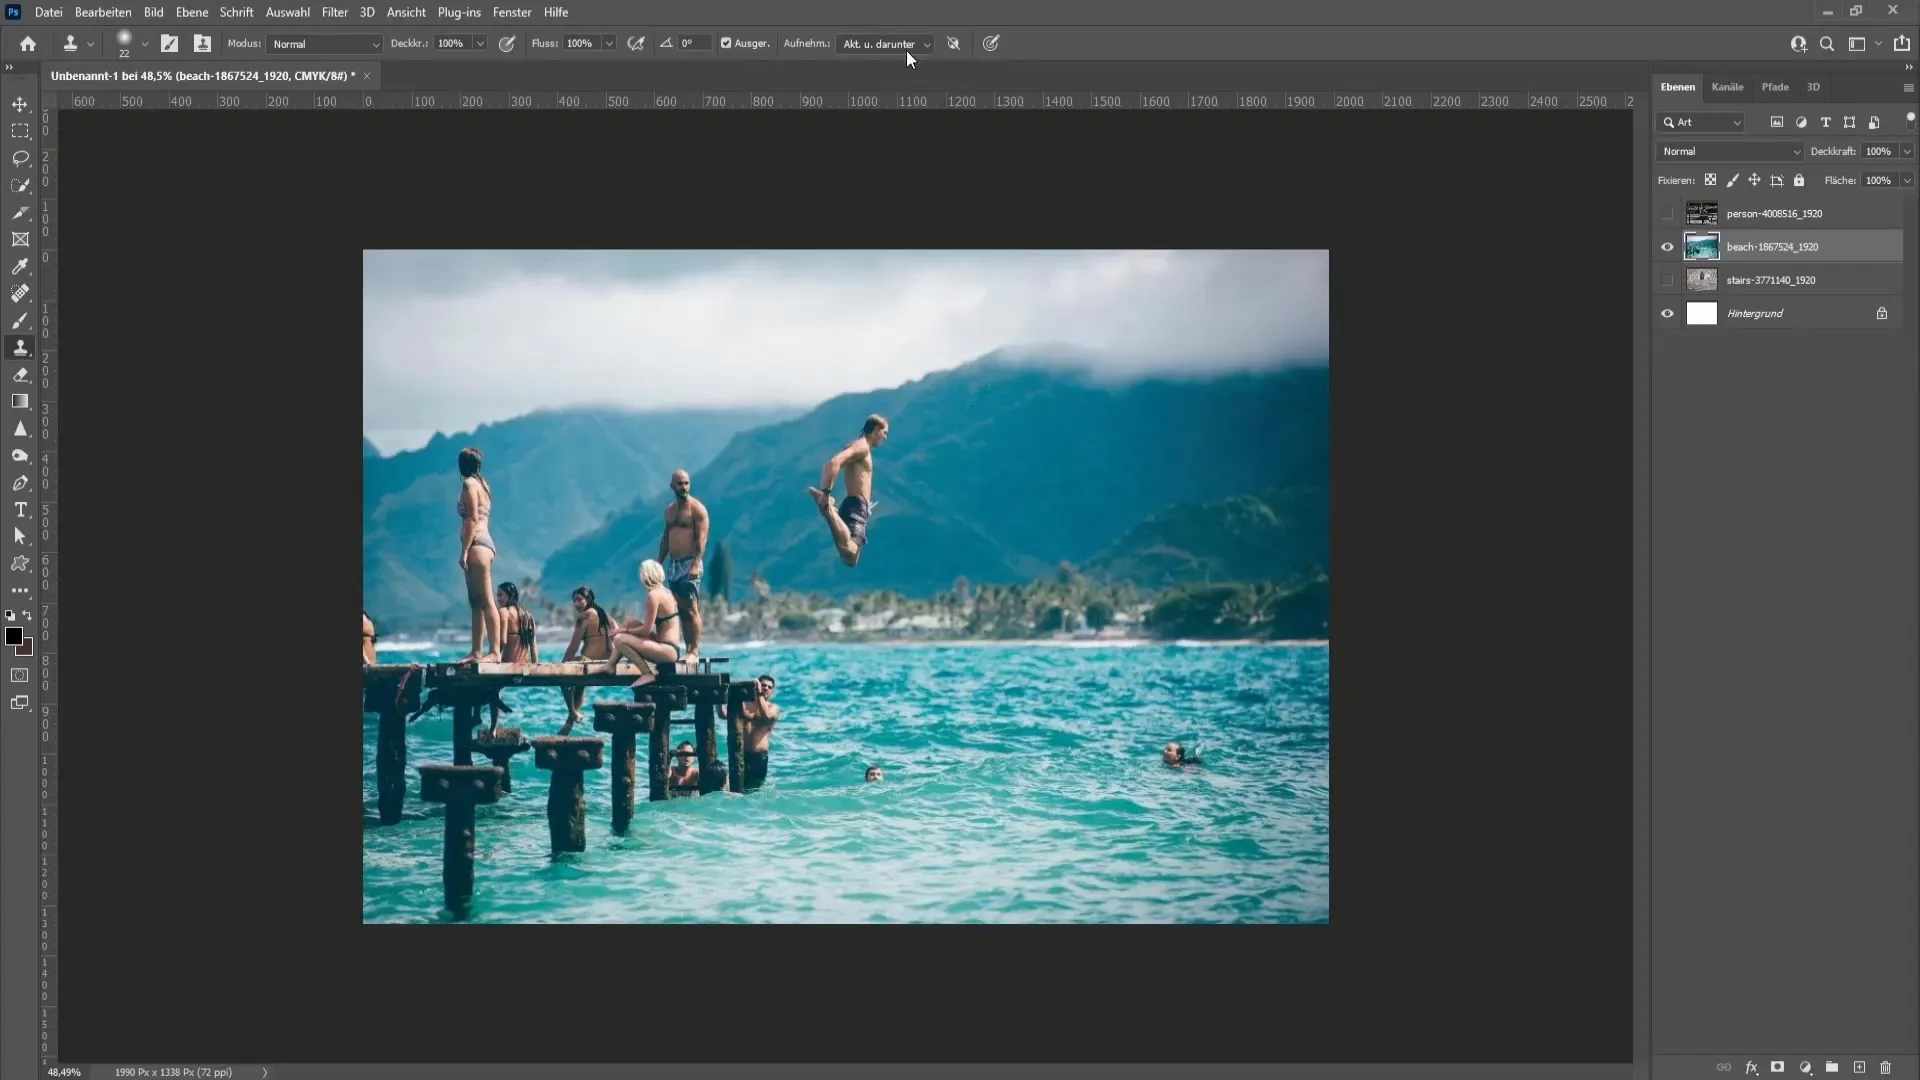This screenshot has height=1080, width=1920.
Task: Select the Clone Stamp tool
Action: click(x=18, y=347)
